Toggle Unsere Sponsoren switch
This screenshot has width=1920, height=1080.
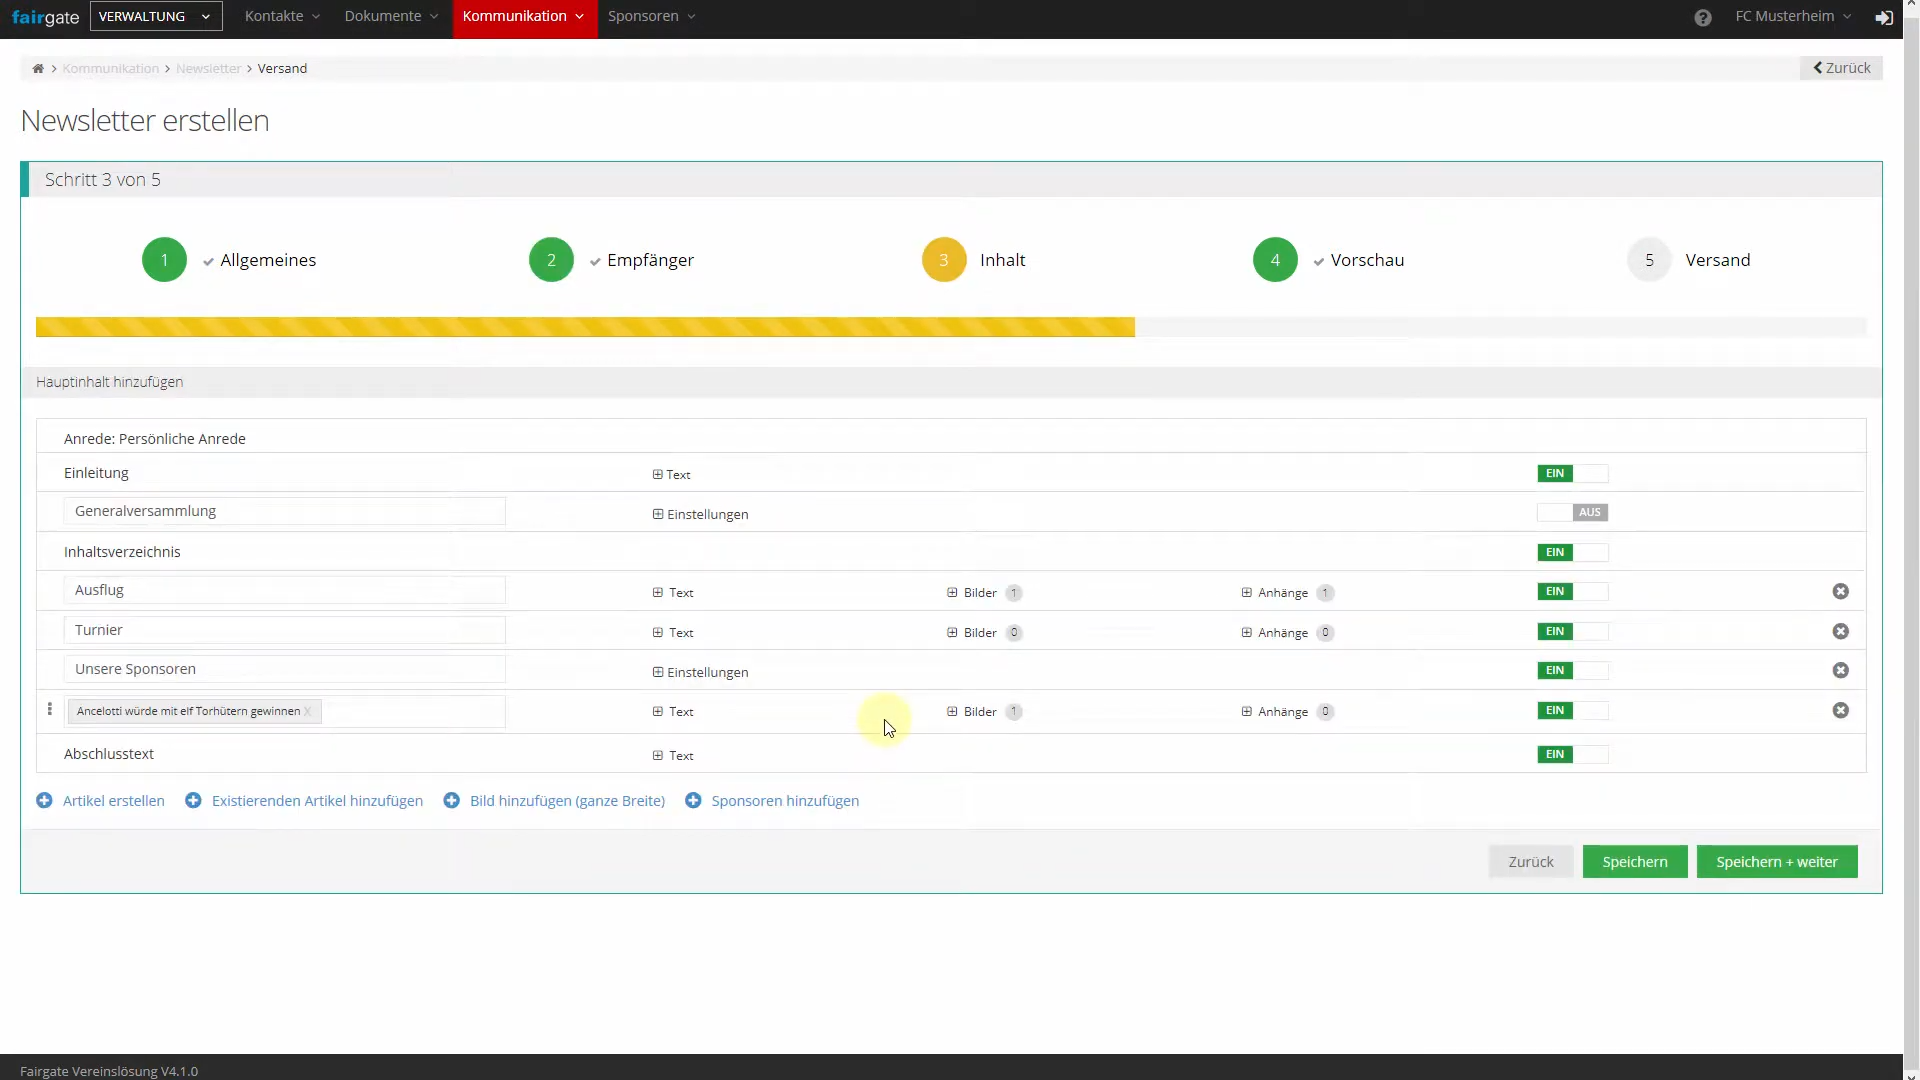[x=1572, y=671]
